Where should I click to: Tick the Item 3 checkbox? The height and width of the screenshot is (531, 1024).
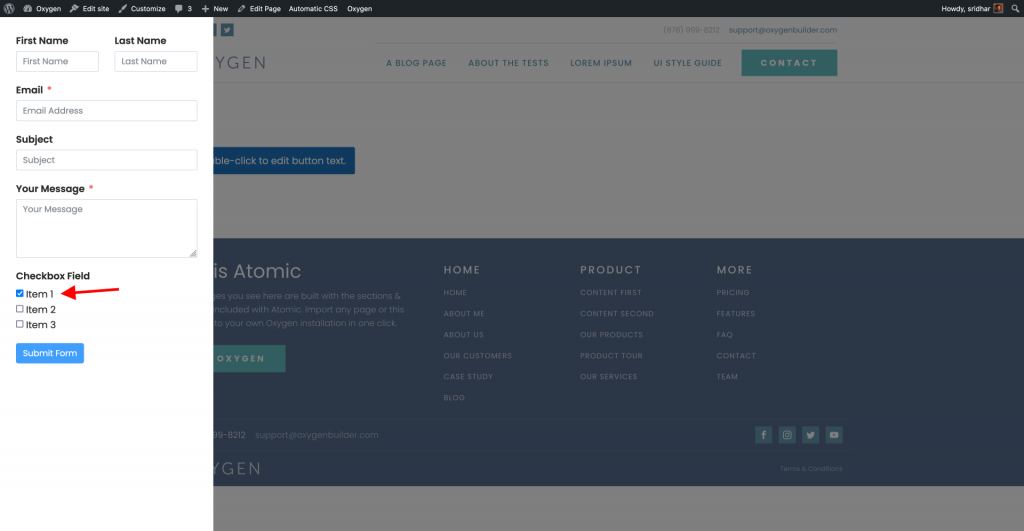click(20, 324)
